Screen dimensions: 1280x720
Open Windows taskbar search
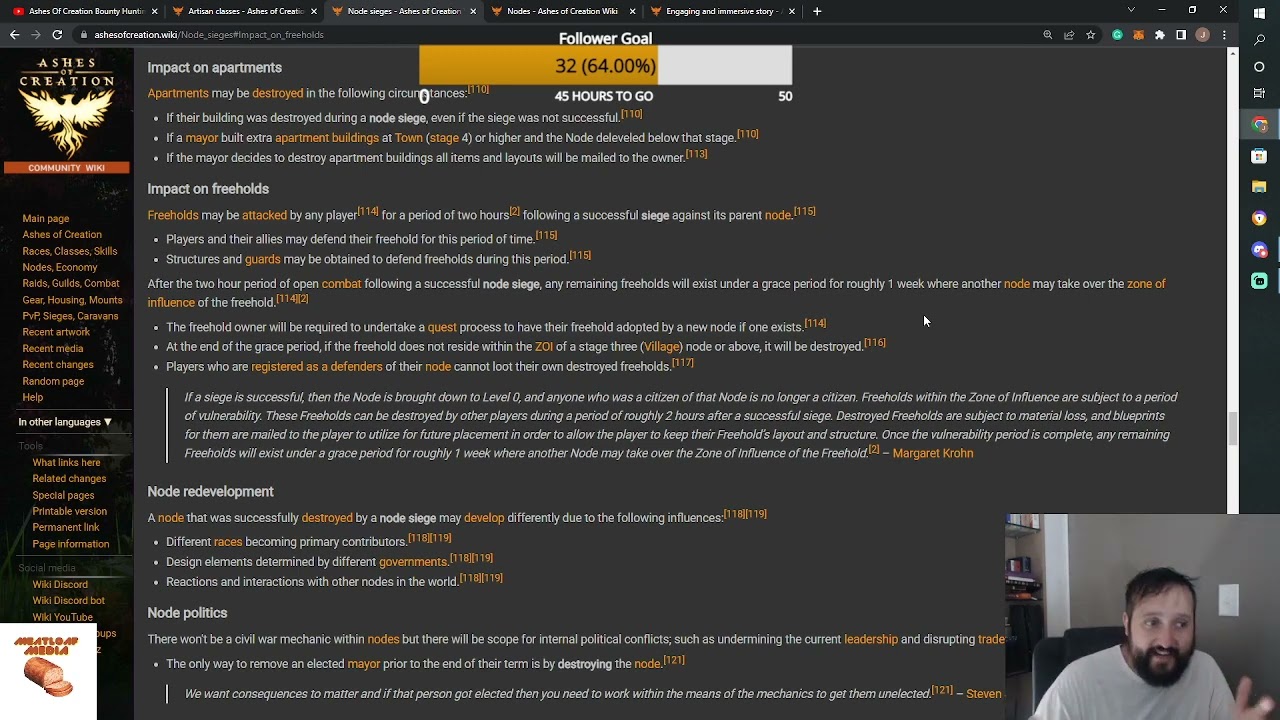point(1259,40)
